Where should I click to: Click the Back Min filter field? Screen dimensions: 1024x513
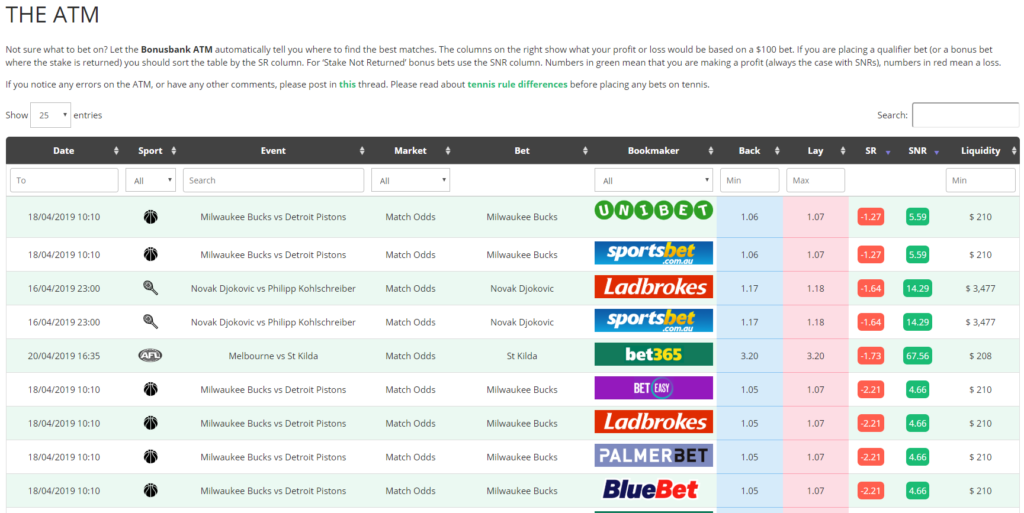coord(750,180)
